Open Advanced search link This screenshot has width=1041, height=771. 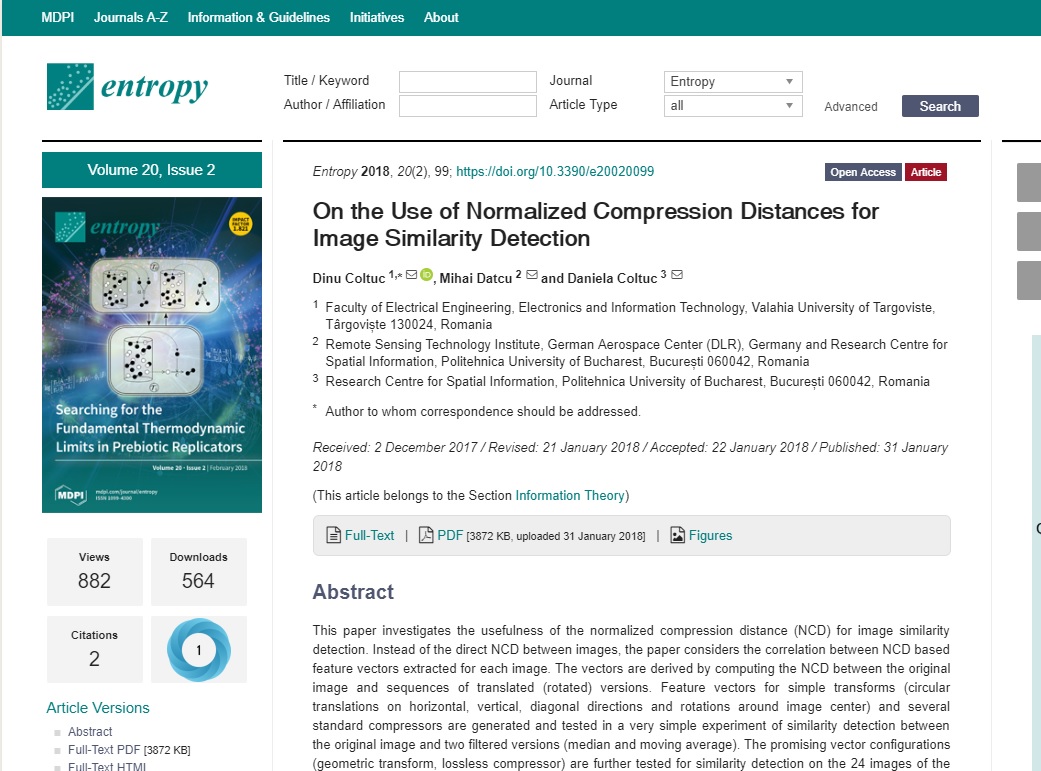point(850,106)
